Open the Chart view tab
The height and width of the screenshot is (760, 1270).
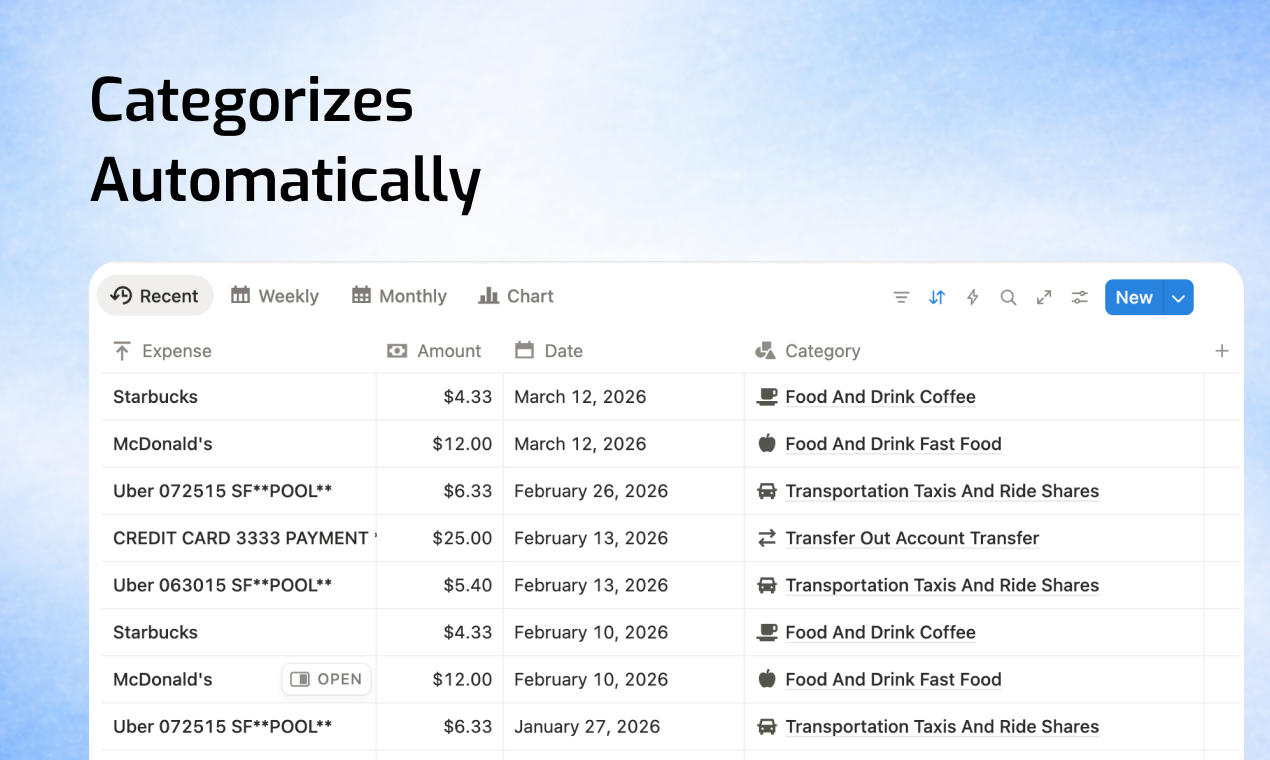click(516, 296)
